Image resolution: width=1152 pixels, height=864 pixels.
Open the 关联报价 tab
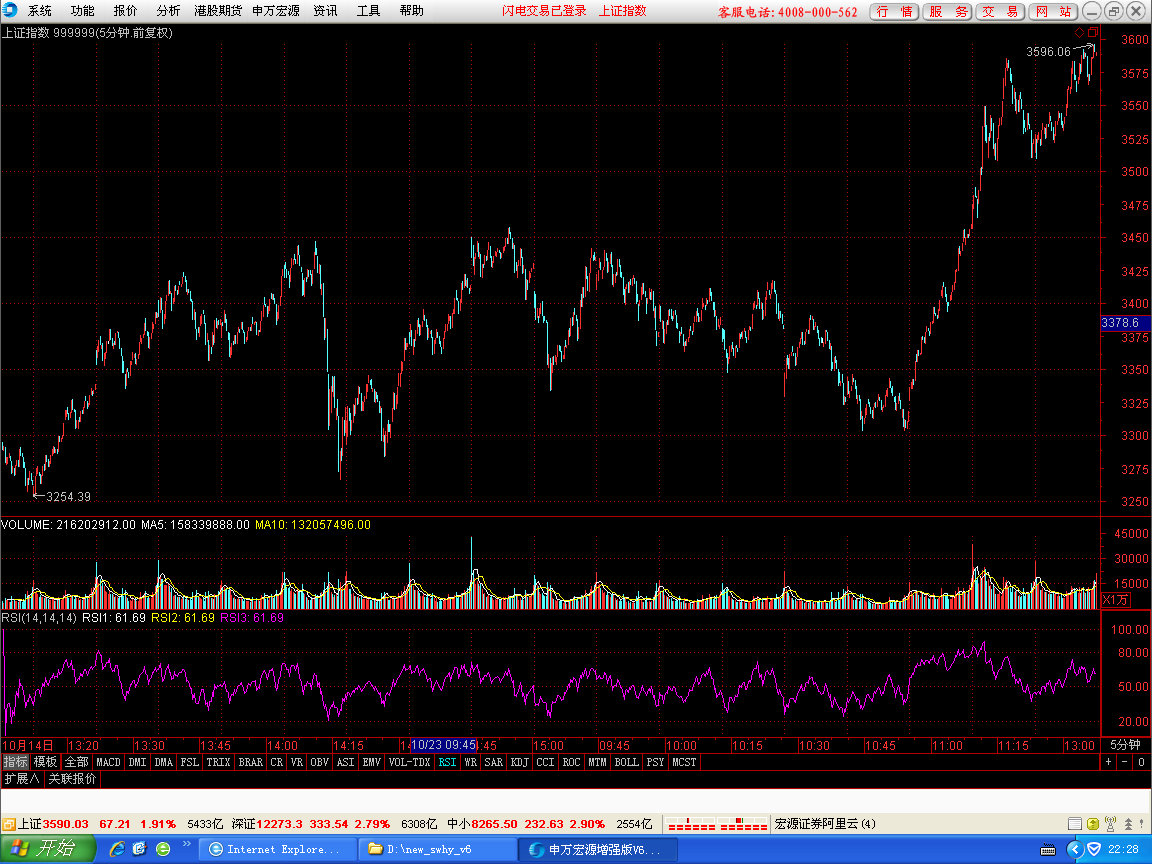click(72, 779)
